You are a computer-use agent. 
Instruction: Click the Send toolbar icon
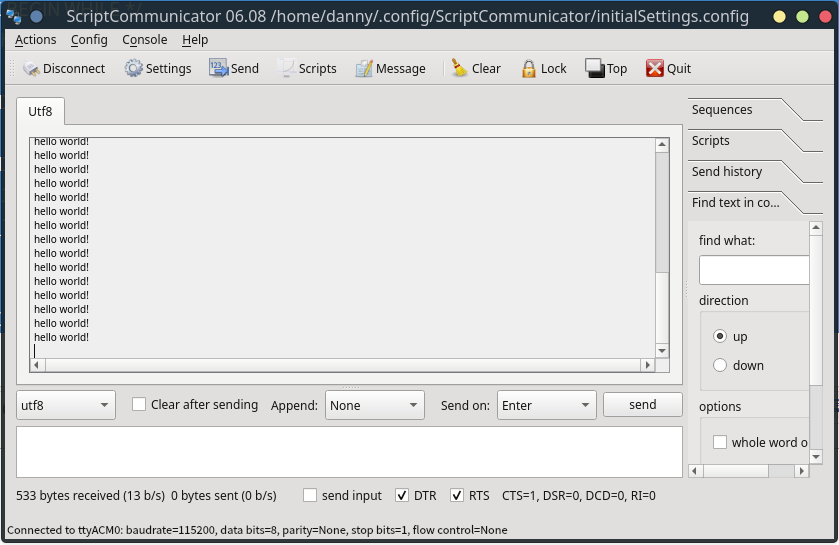coord(218,68)
